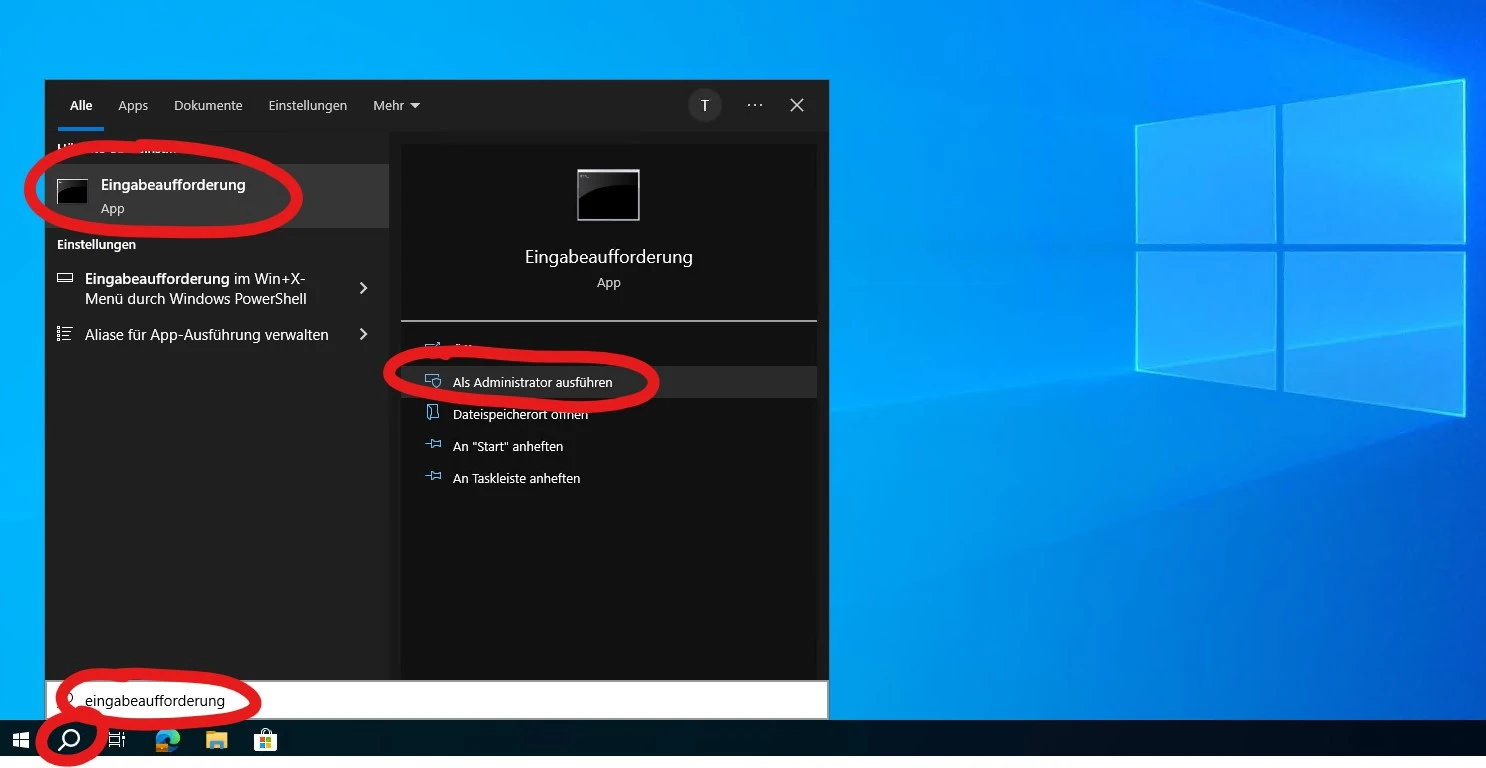The image size is (1486, 768).
Task: Switch to the Dokumente tab
Action: point(208,105)
